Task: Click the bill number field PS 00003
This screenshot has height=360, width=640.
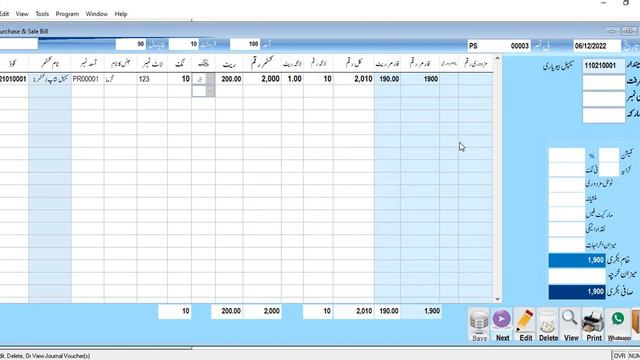Action: [x=499, y=46]
